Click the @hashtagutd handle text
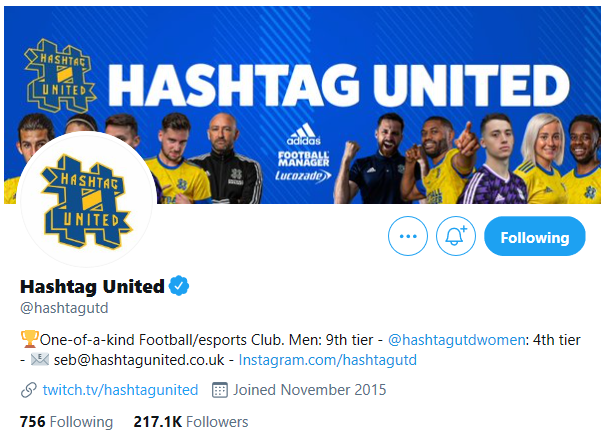The image size is (607, 443). (64, 308)
